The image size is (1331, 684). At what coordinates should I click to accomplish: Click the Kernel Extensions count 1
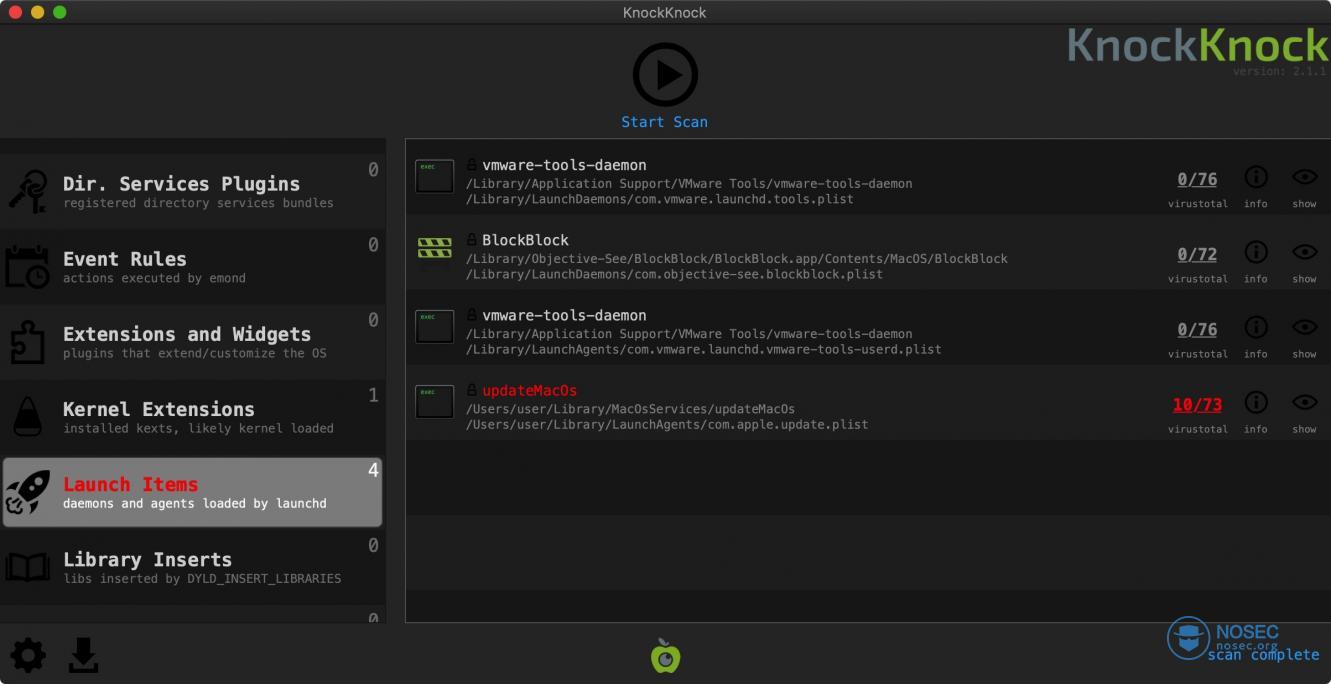click(x=374, y=395)
